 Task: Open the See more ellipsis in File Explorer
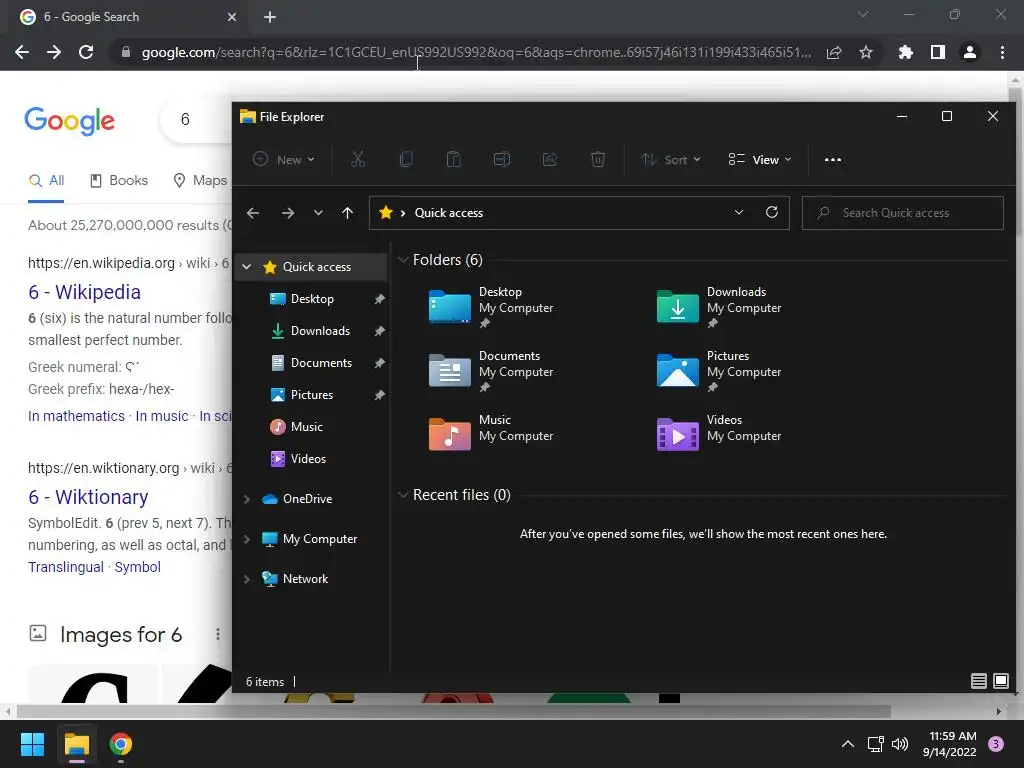coord(833,159)
